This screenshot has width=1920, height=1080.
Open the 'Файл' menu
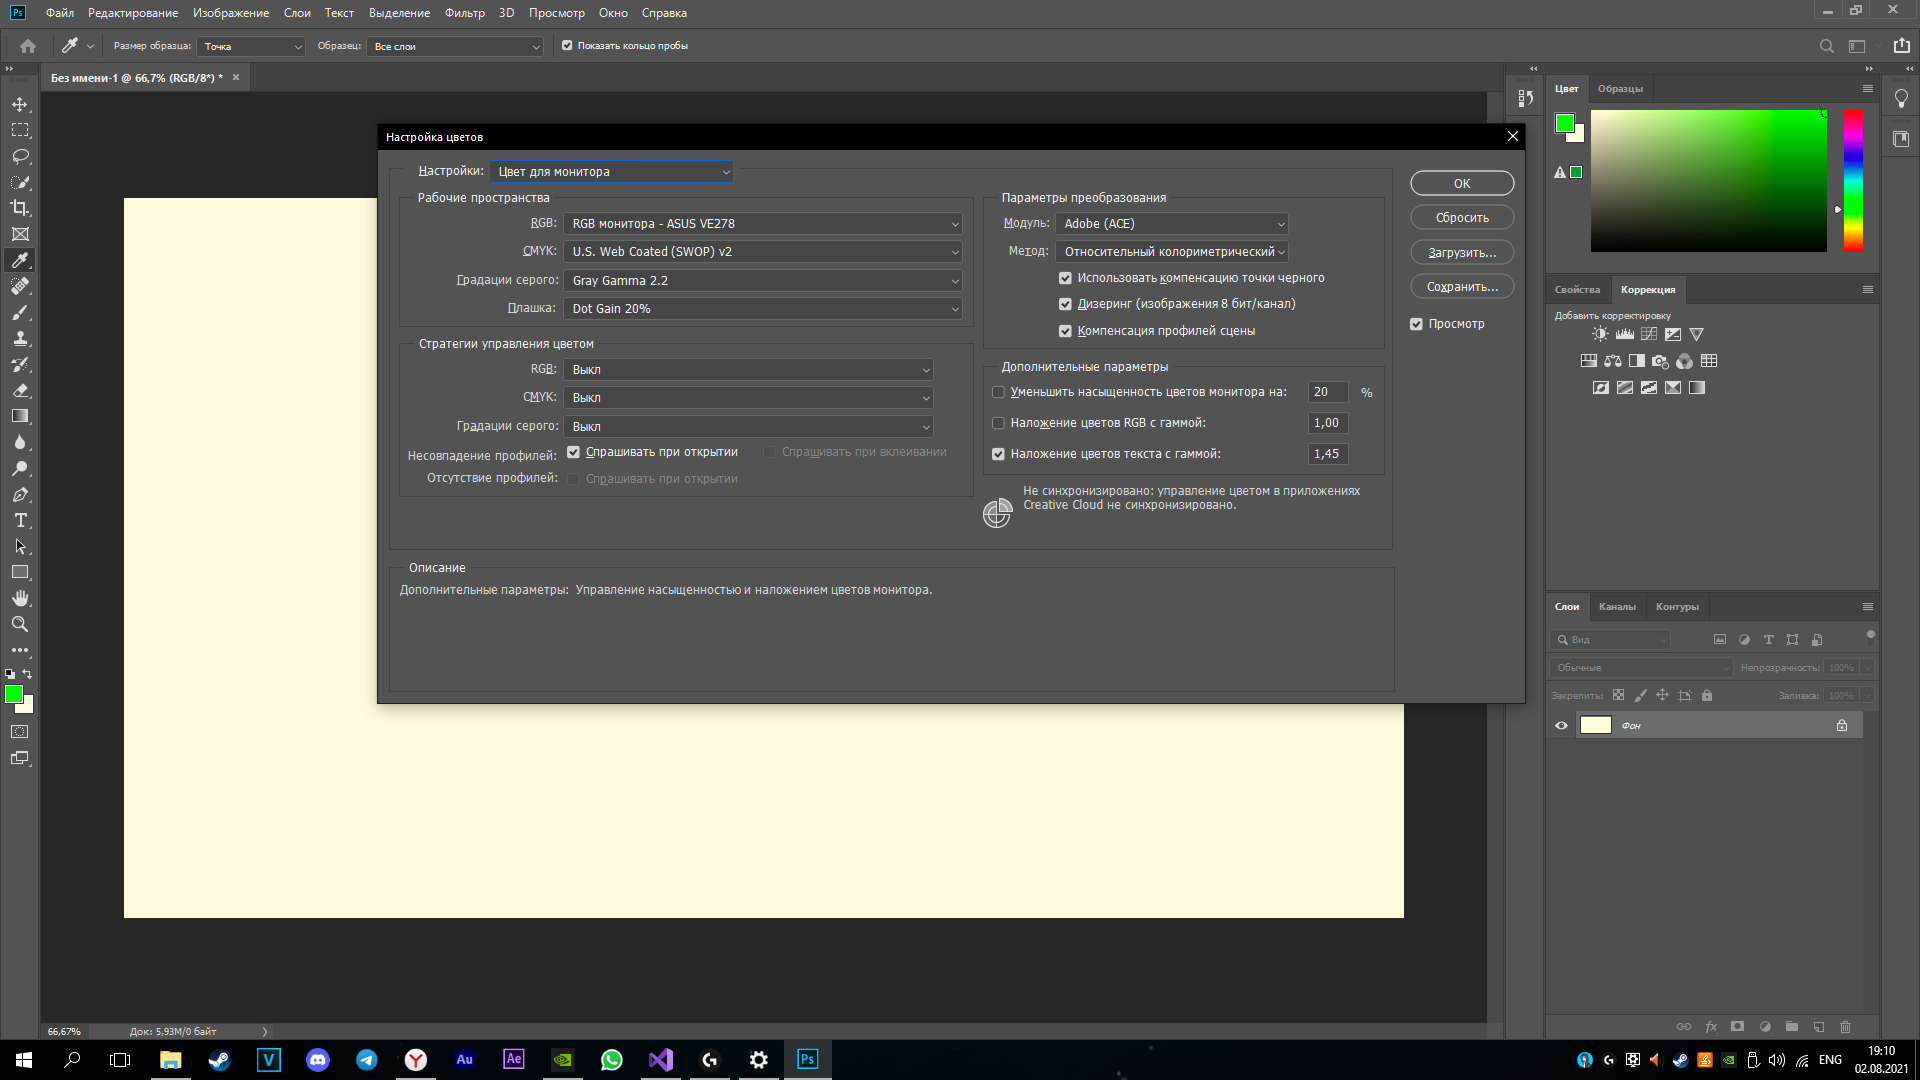[x=60, y=13]
